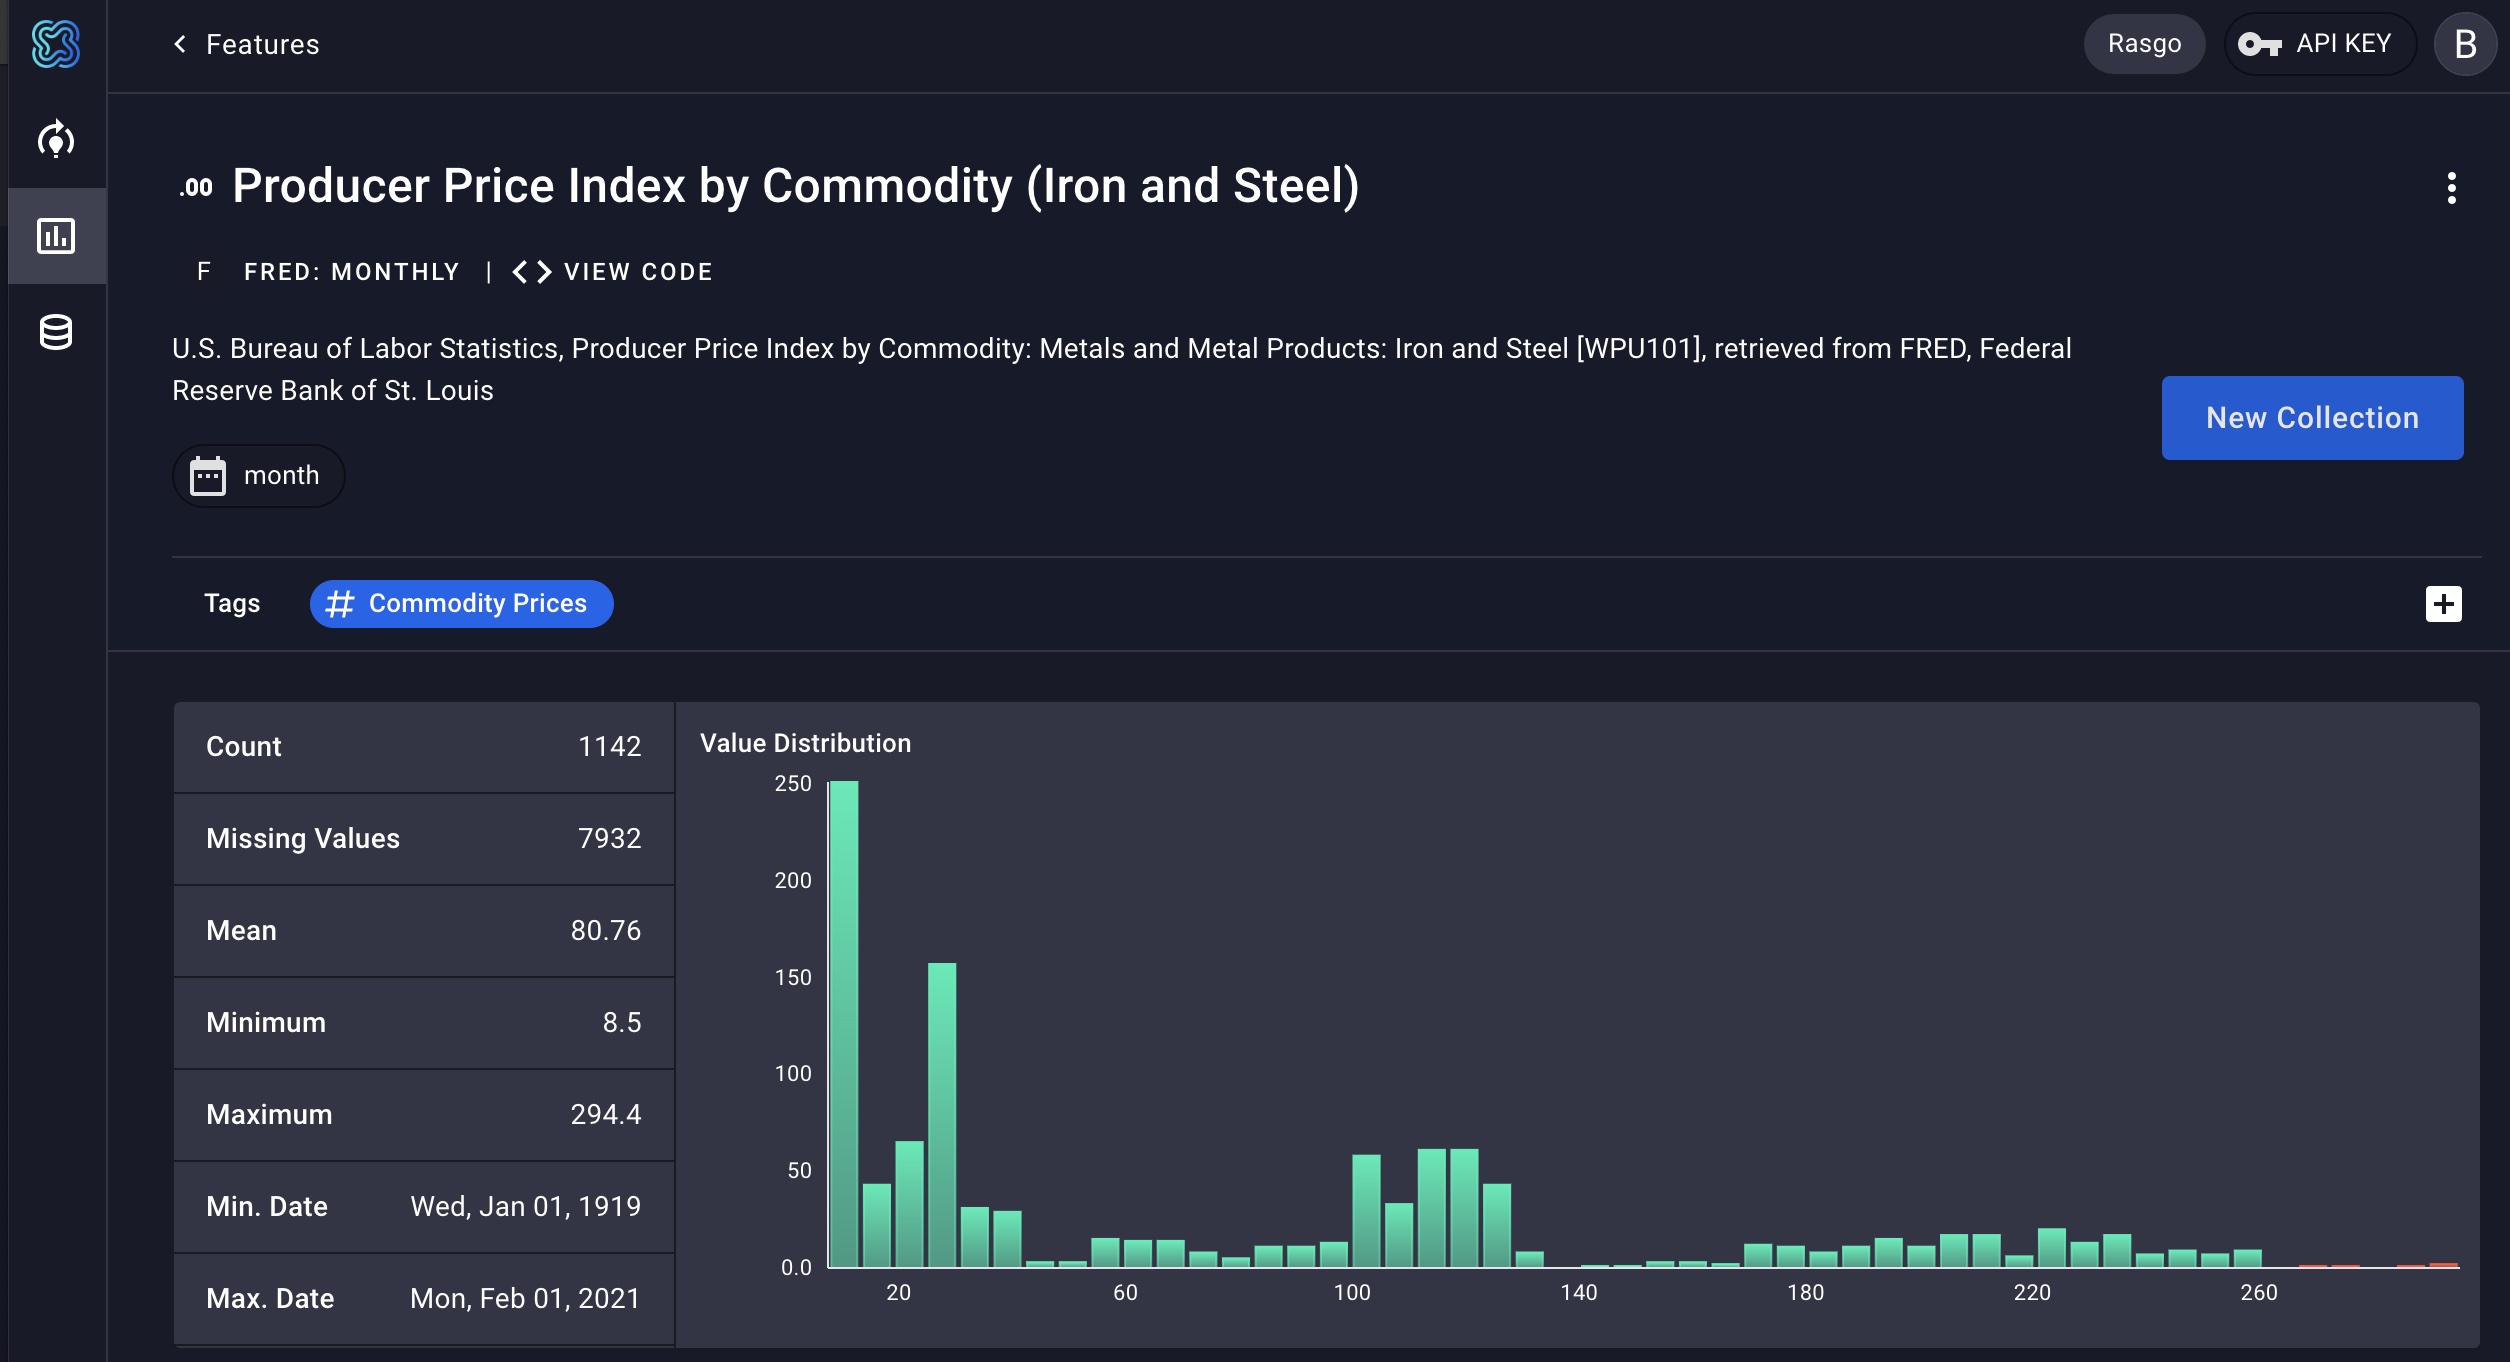Viewport: 2510px width, 1362px height.
Task: Click the back chevron beside Features
Action: tap(180, 44)
